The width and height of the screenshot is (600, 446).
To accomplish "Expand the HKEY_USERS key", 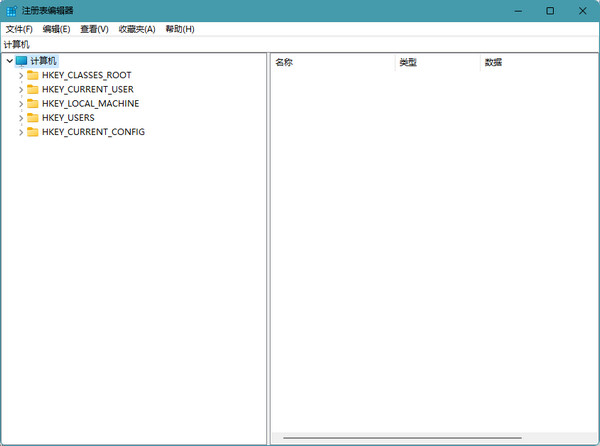I will click(x=20, y=117).
